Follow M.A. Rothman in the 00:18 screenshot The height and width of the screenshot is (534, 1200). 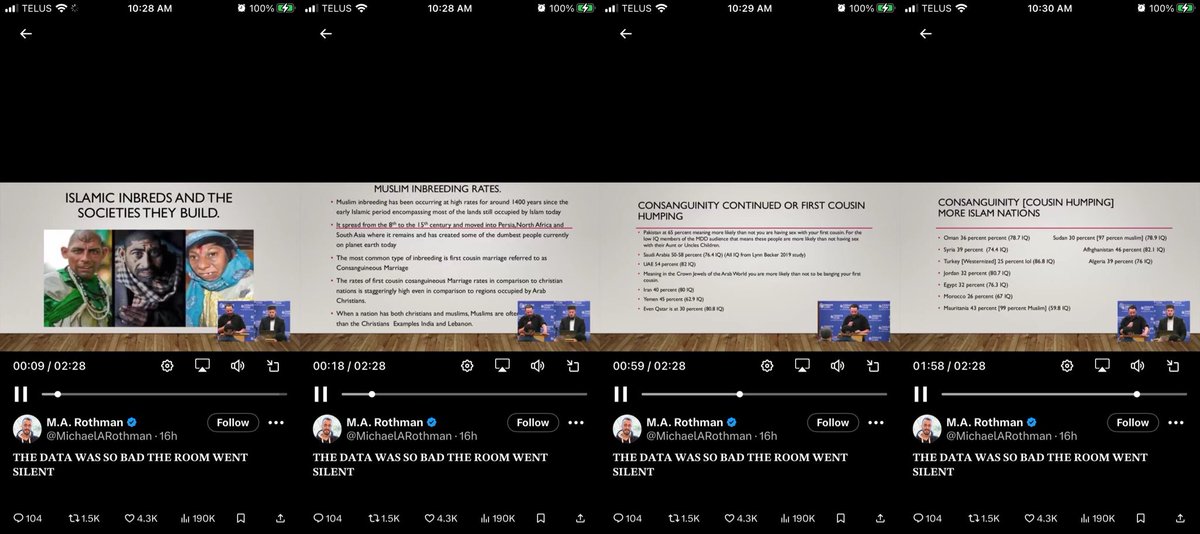(533, 422)
